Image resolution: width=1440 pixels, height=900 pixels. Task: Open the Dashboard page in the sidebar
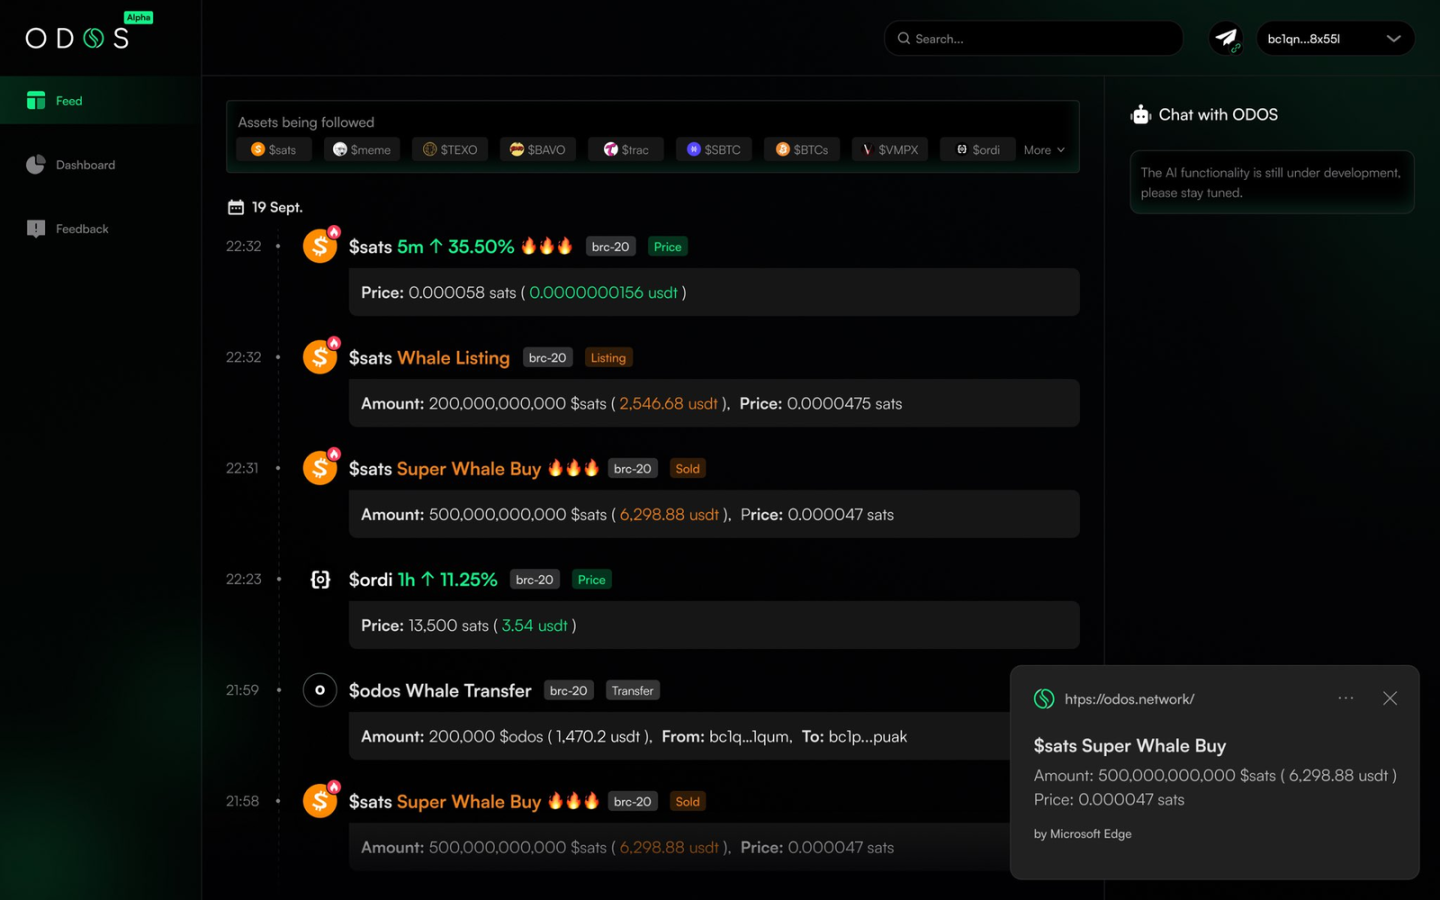(x=84, y=165)
